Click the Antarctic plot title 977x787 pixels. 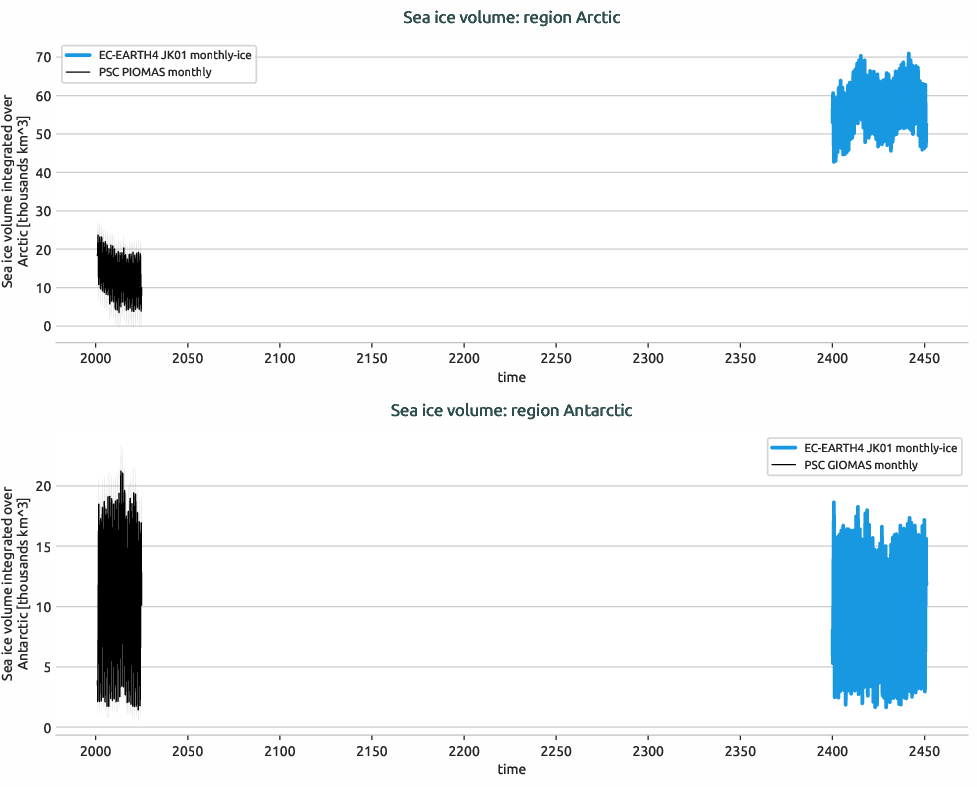pyautogui.click(x=511, y=410)
